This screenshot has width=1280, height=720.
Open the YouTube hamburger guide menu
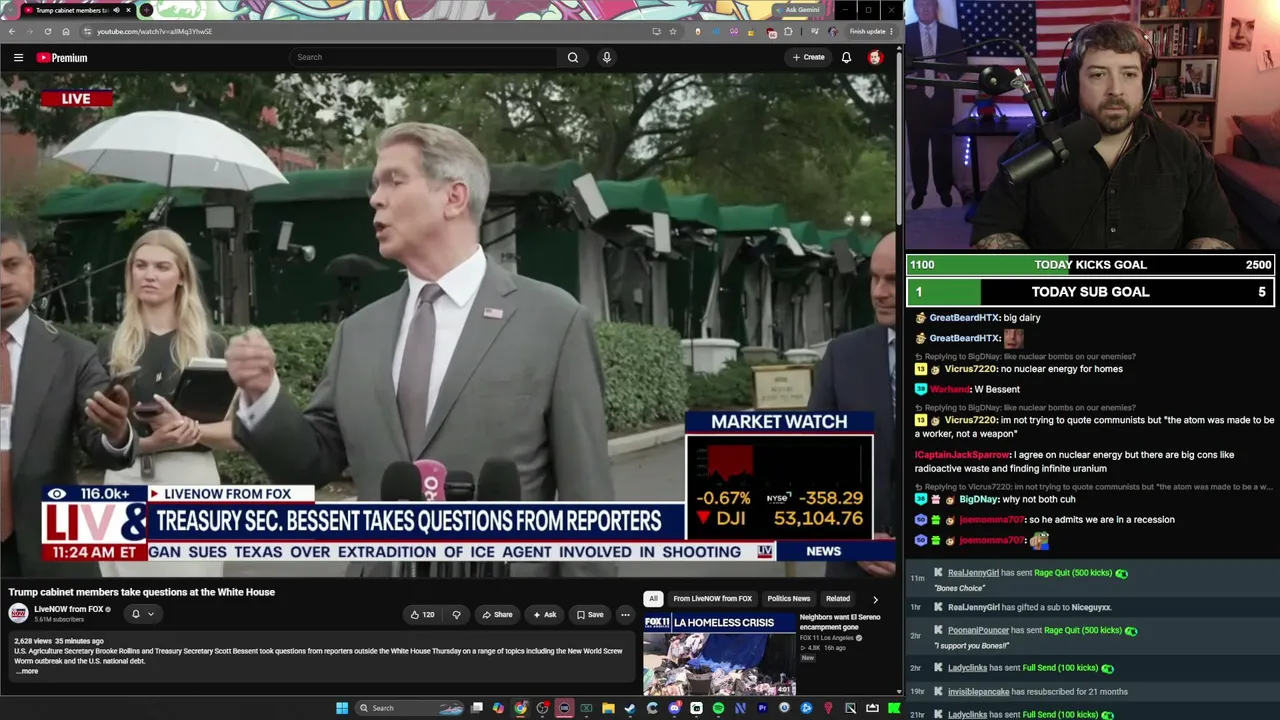coord(18,58)
